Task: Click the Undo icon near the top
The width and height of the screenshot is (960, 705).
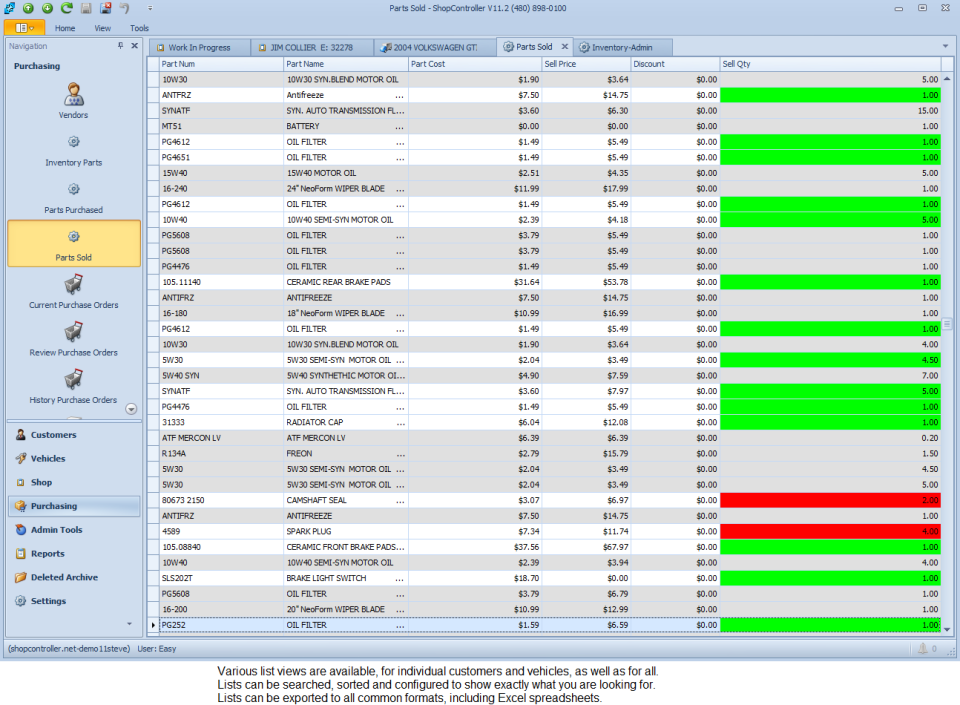Action: tap(125, 8)
